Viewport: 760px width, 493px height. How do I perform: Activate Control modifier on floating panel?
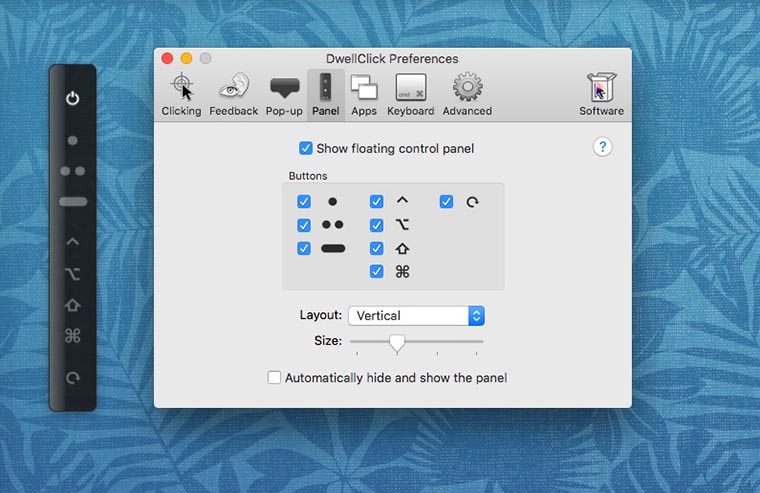point(73,241)
